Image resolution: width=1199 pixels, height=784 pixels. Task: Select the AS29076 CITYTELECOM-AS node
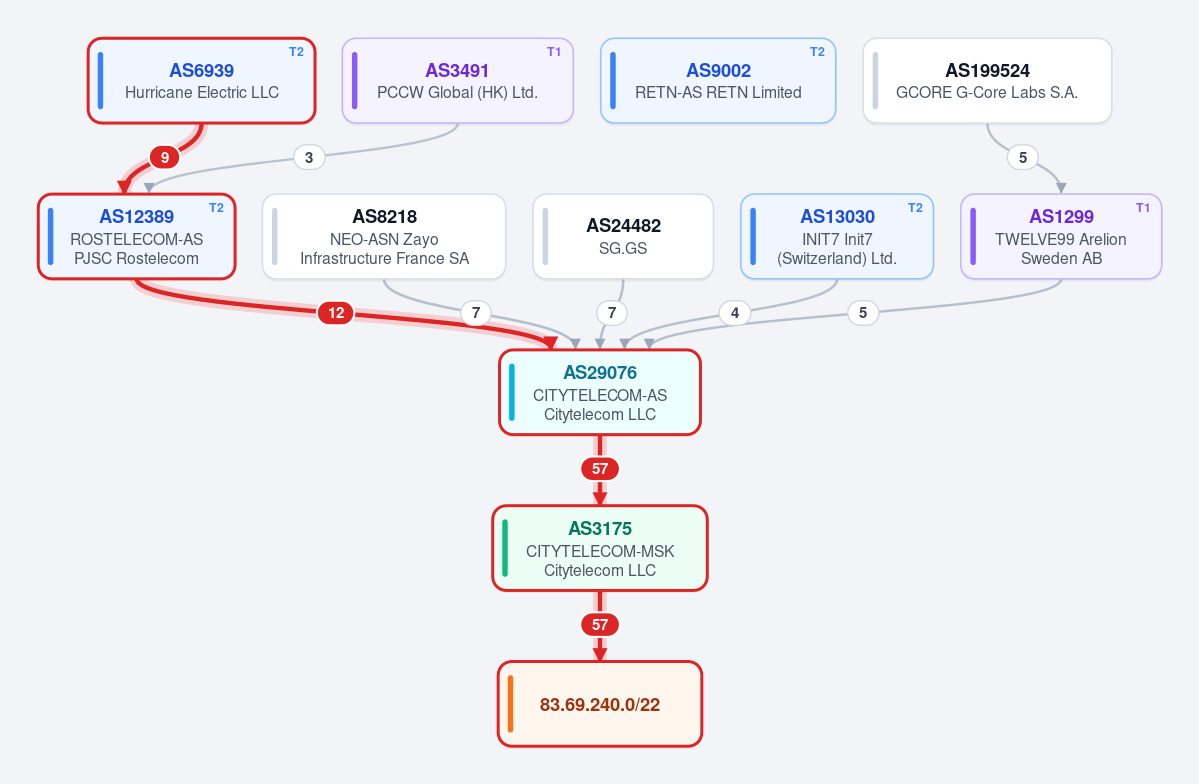pos(600,392)
